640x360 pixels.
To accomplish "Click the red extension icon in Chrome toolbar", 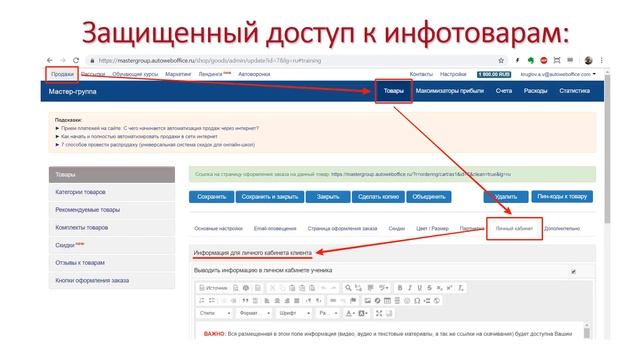I will (544, 60).
